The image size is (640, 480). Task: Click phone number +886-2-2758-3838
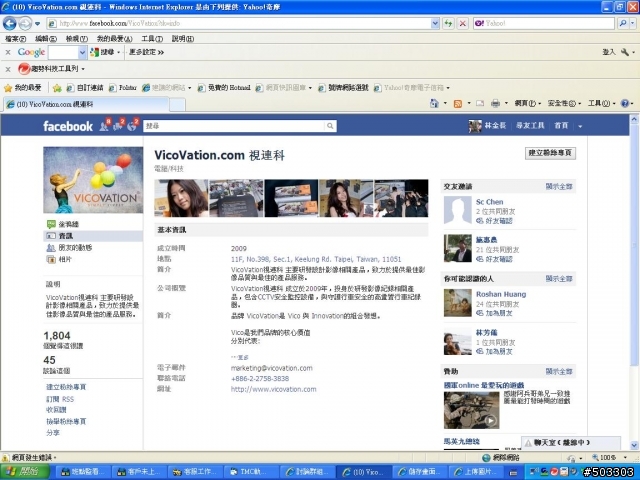click(260, 378)
